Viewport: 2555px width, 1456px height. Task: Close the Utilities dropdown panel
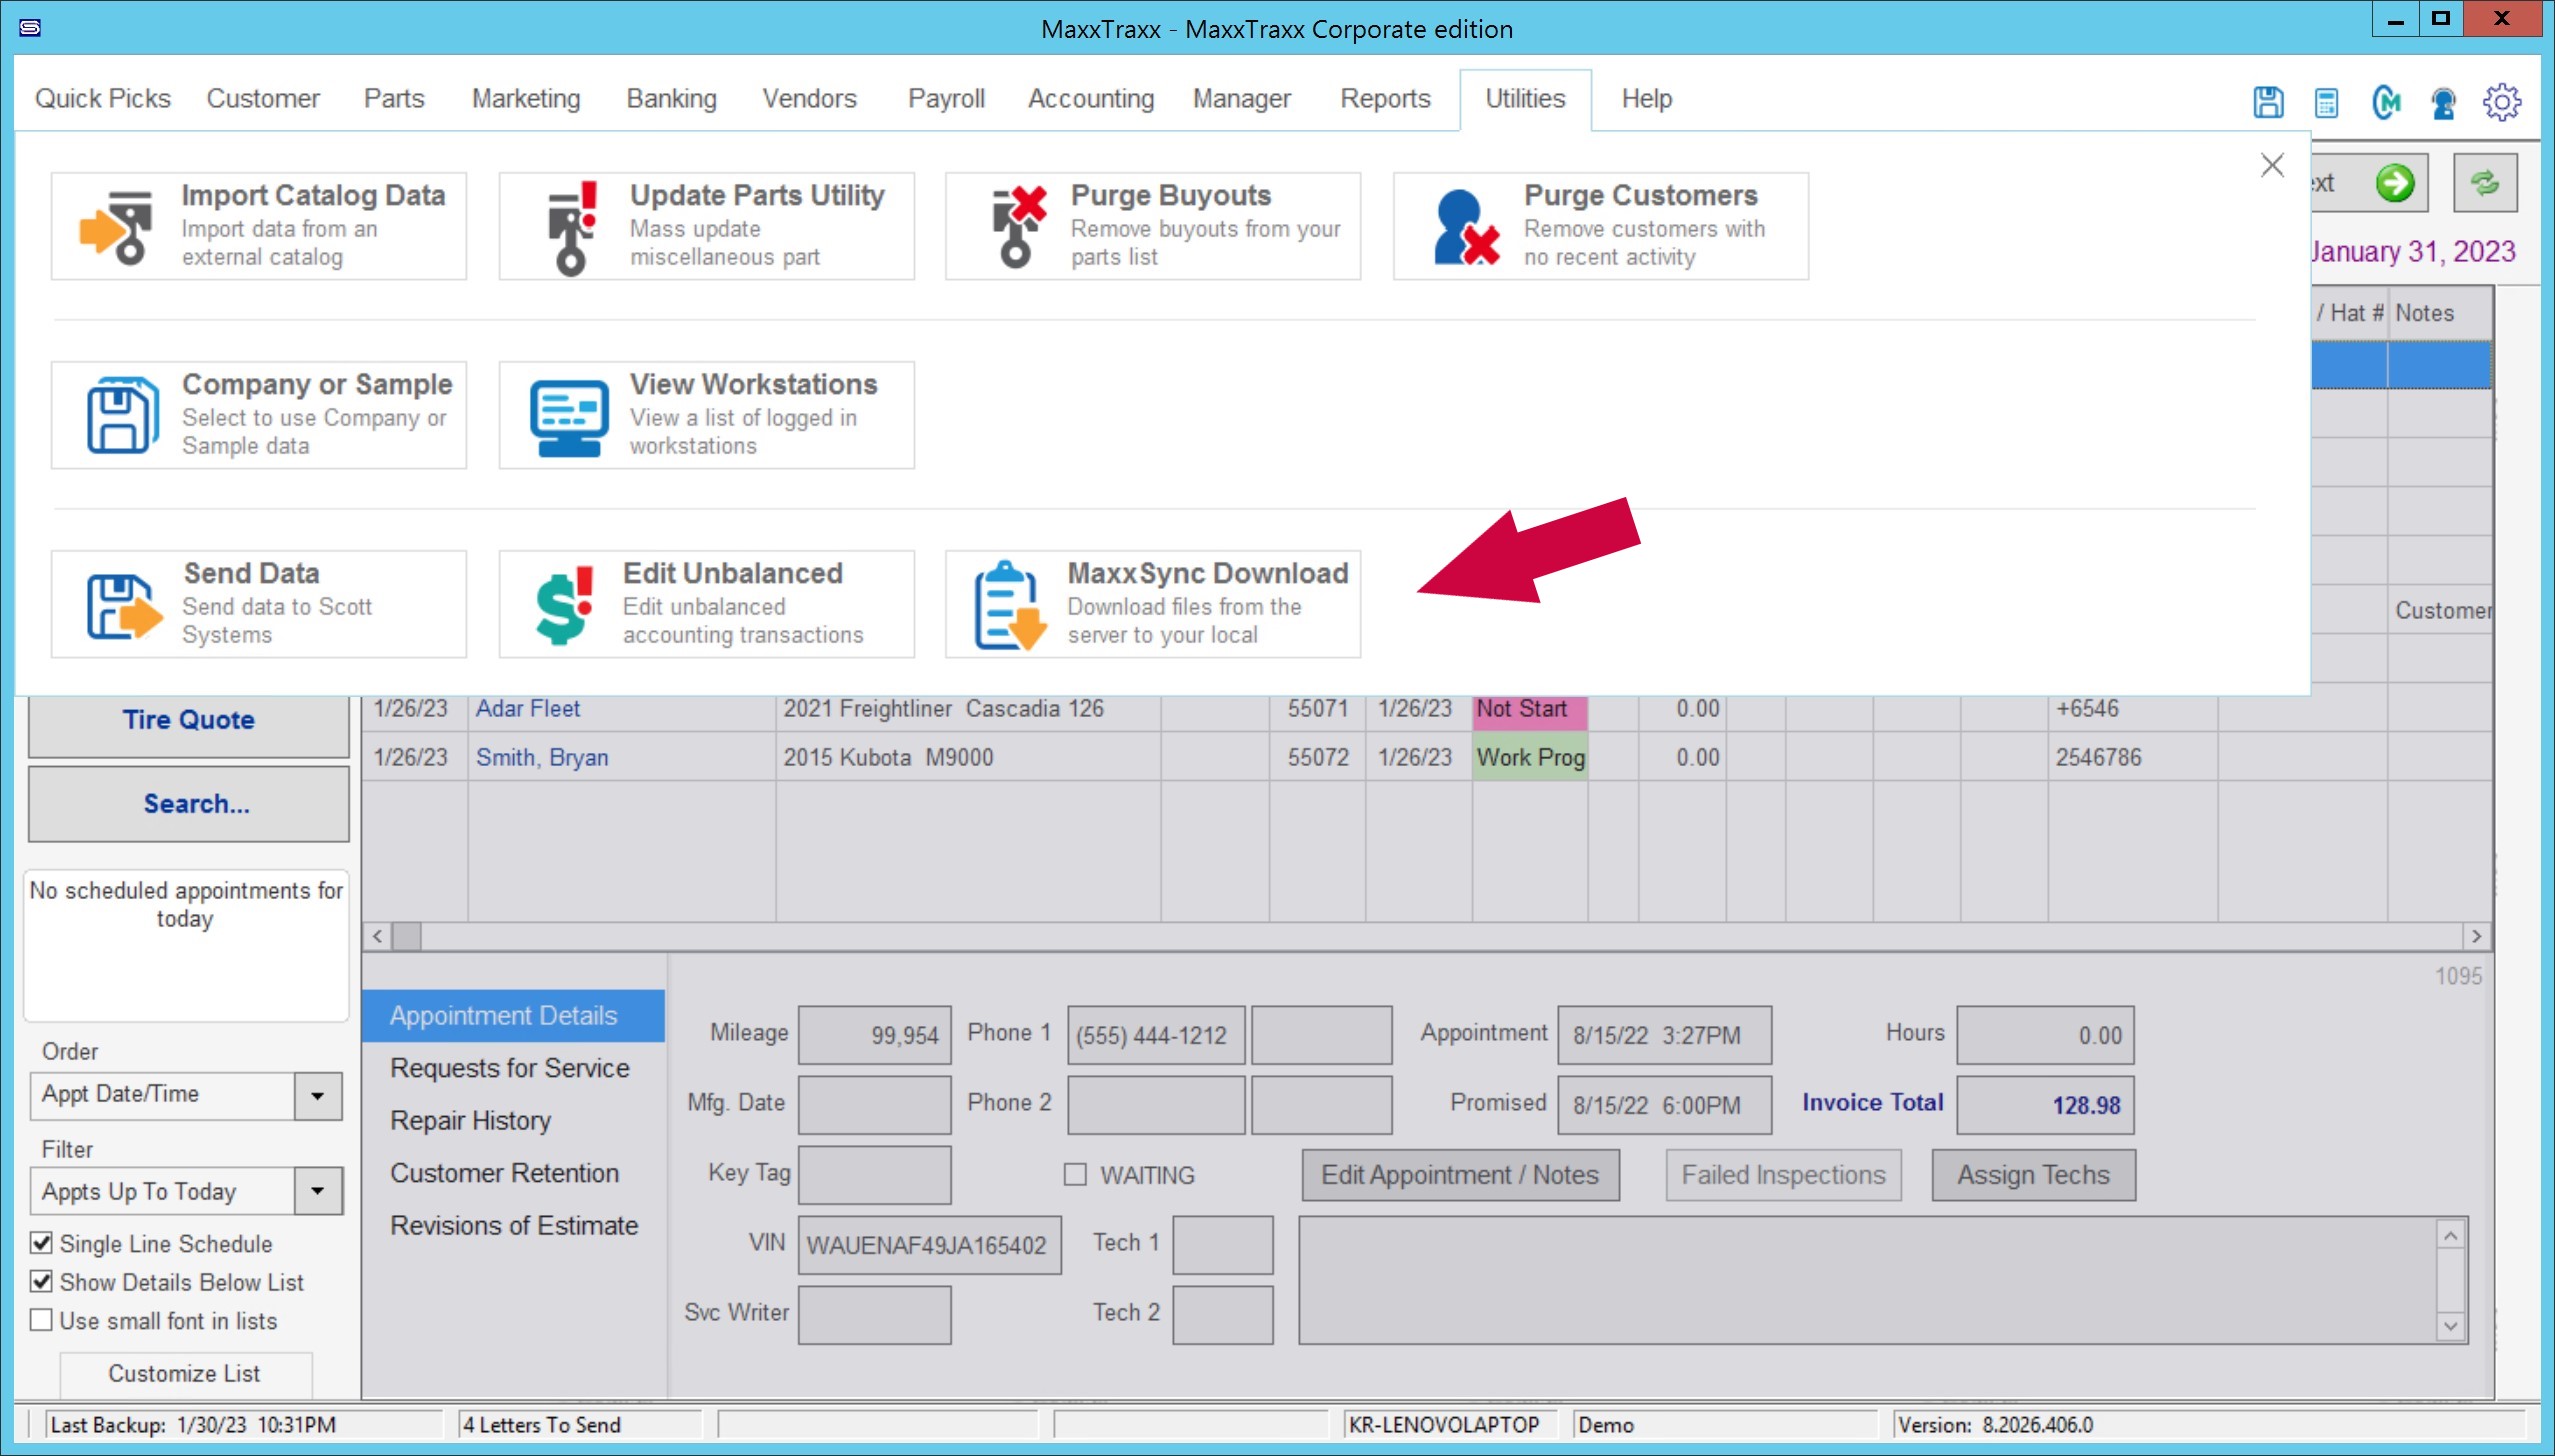[2272, 165]
